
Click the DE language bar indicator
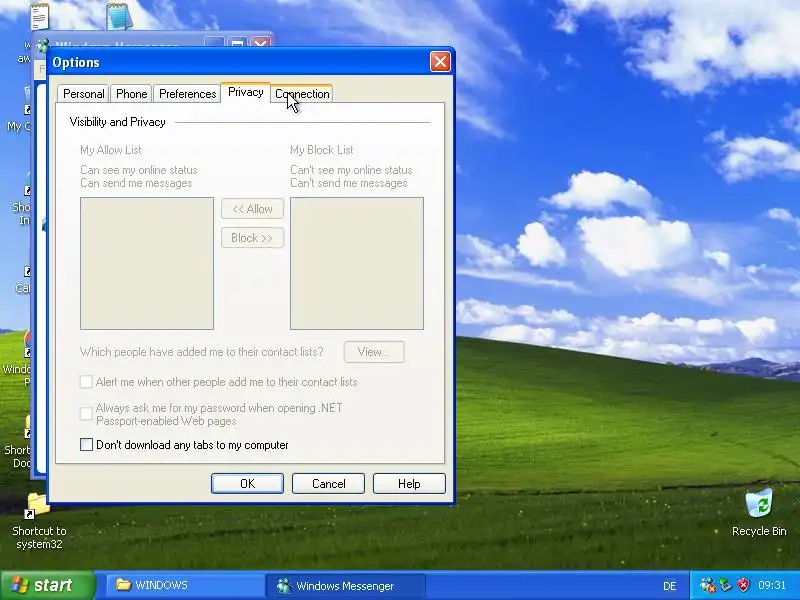pos(670,586)
